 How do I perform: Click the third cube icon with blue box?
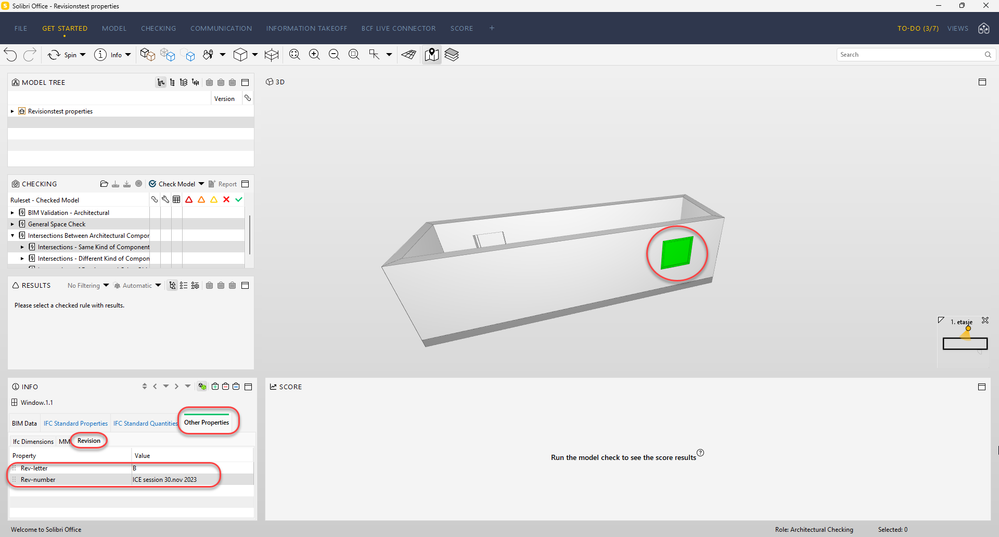point(190,56)
